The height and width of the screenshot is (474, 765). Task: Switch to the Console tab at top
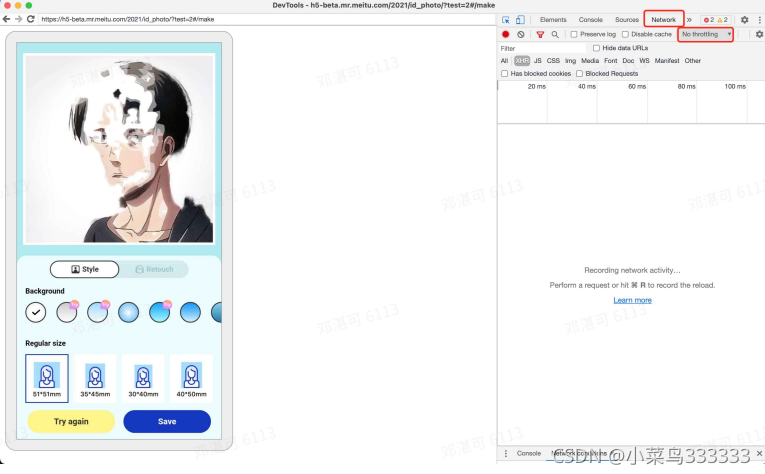(590, 20)
